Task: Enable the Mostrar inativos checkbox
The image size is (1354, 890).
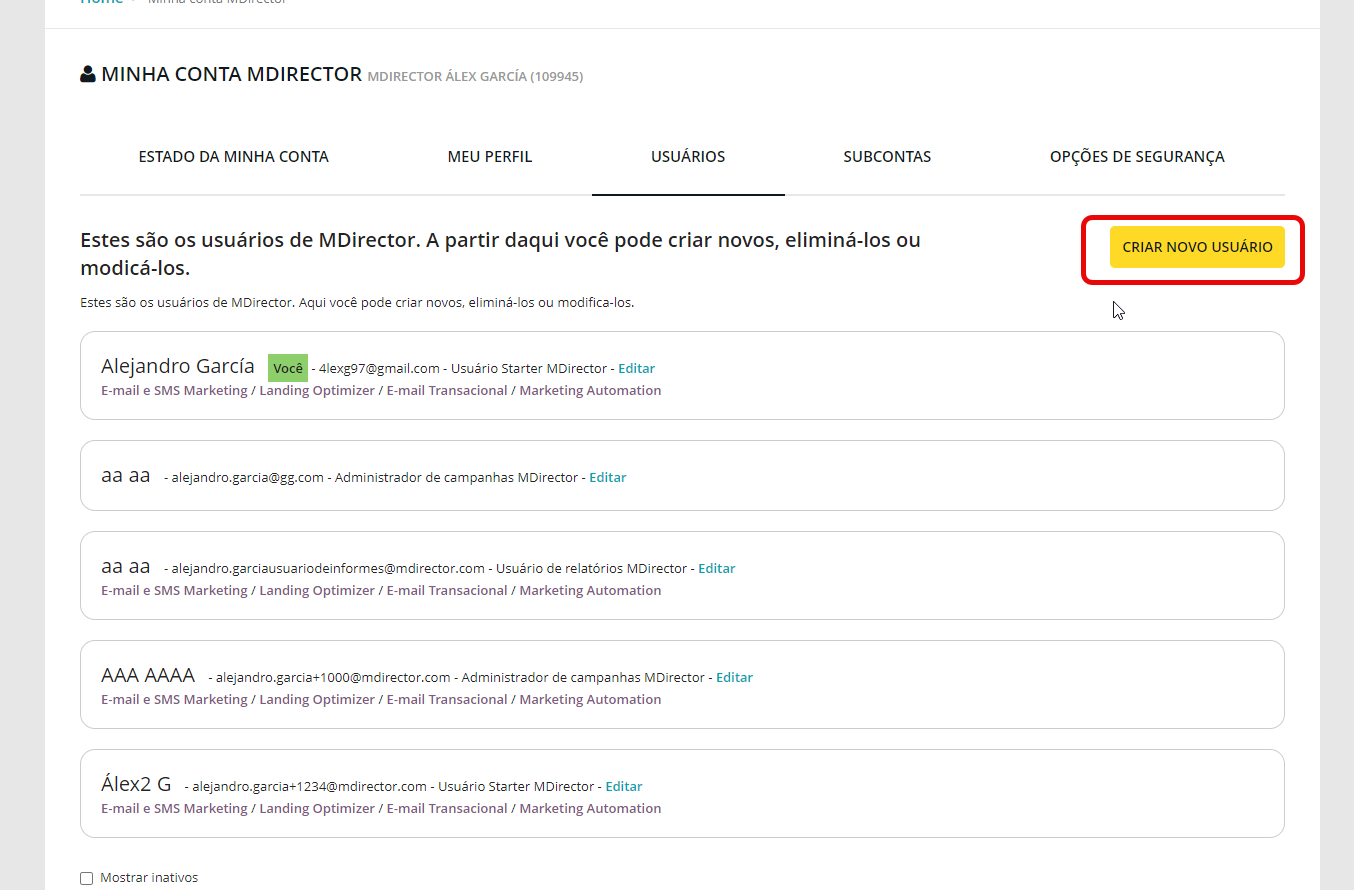Action: 87,878
